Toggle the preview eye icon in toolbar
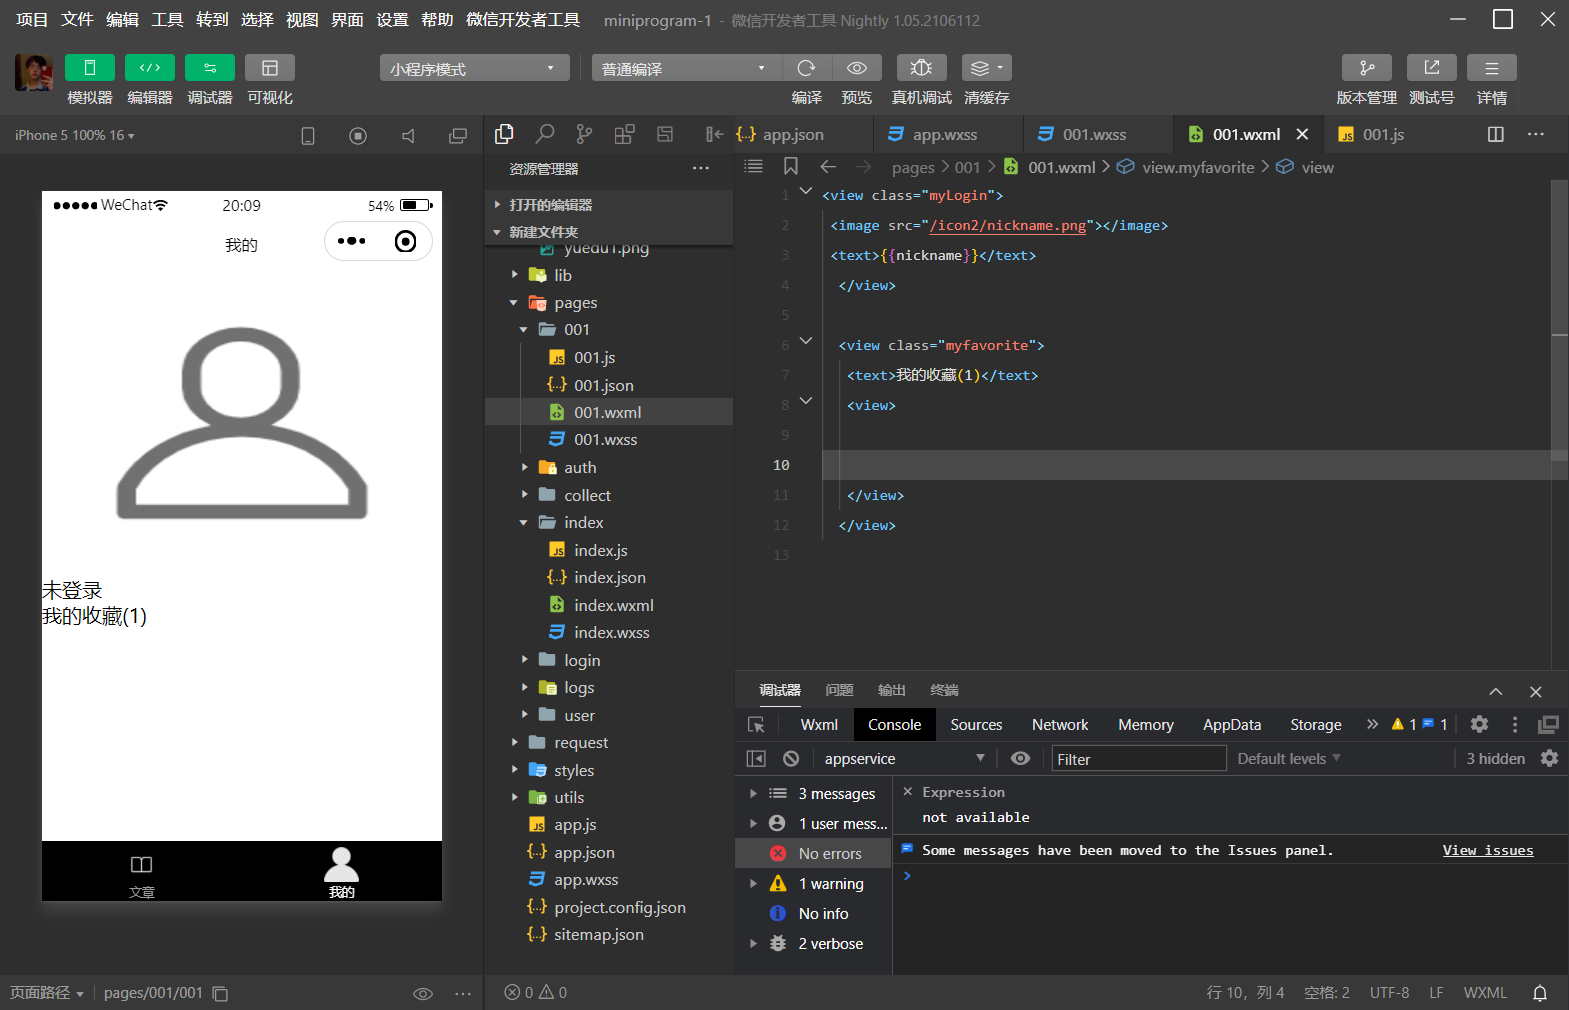Viewport: 1569px width, 1010px height. point(856,68)
